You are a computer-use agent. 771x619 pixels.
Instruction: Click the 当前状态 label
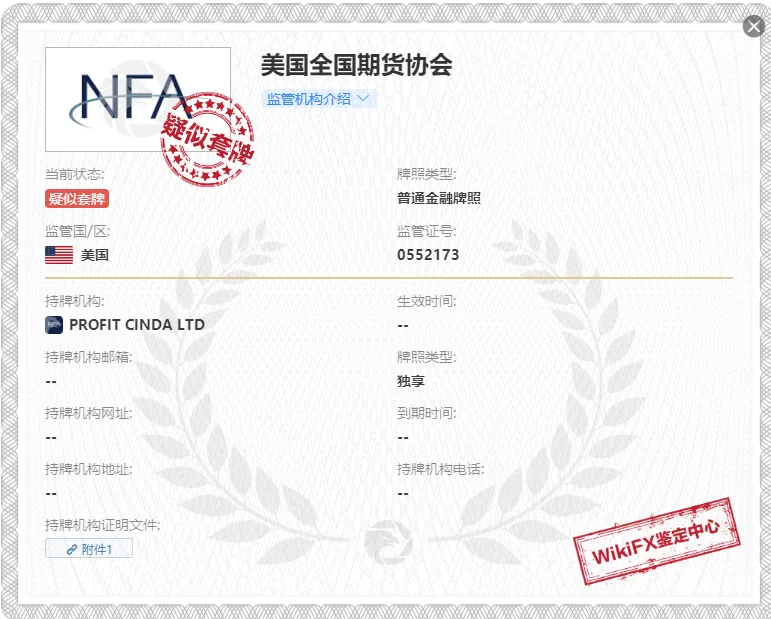click(x=75, y=174)
